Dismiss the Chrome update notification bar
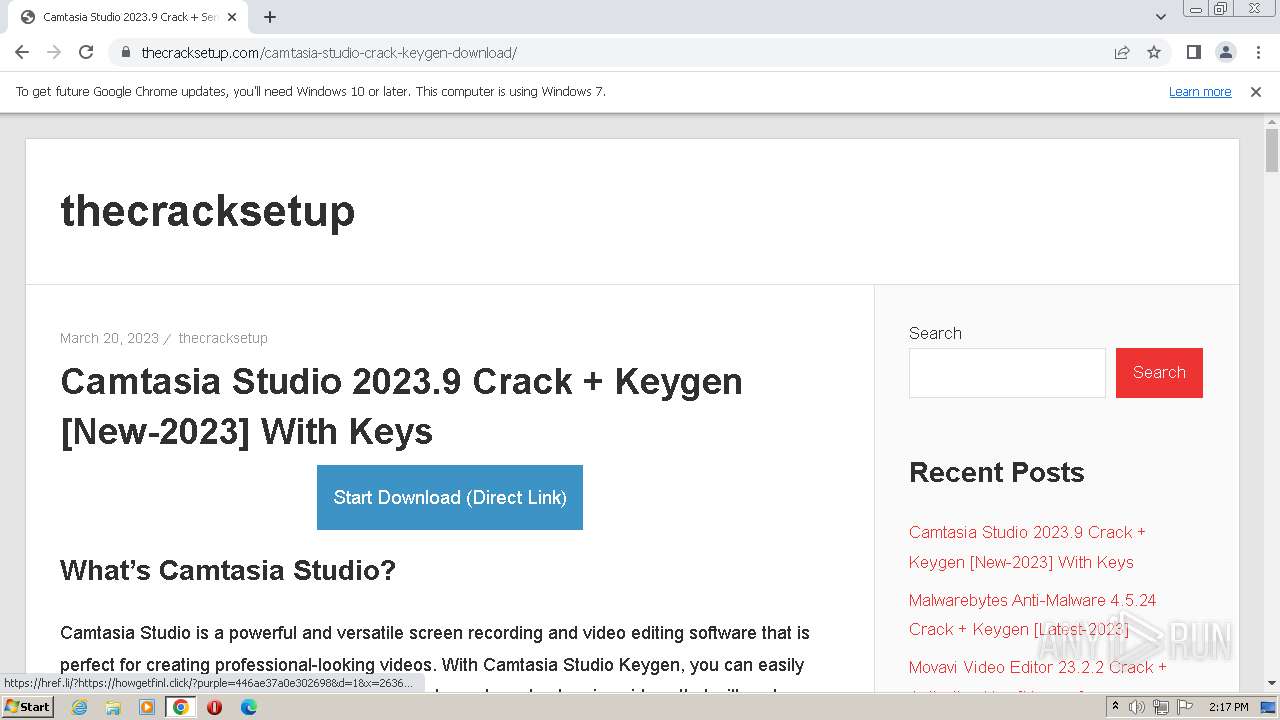 [x=1256, y=91]
